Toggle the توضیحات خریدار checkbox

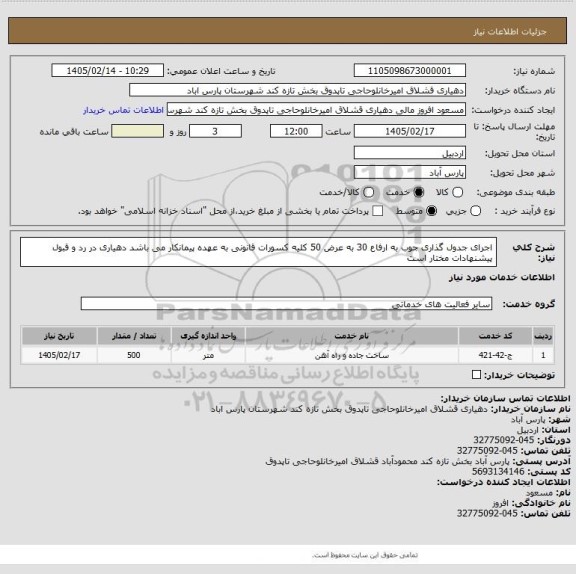click(x=476, y=375)
